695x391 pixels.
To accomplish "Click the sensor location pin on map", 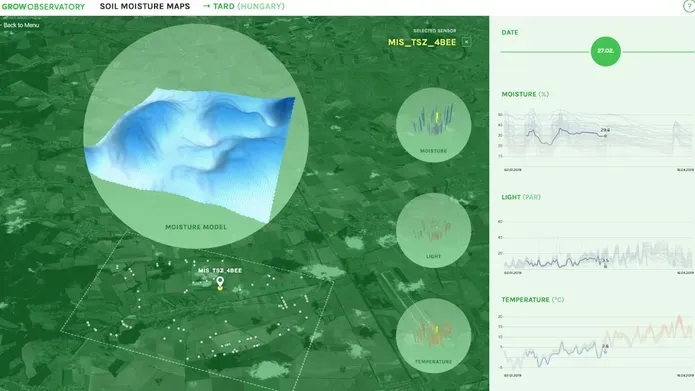I will (x=220, y=283).
